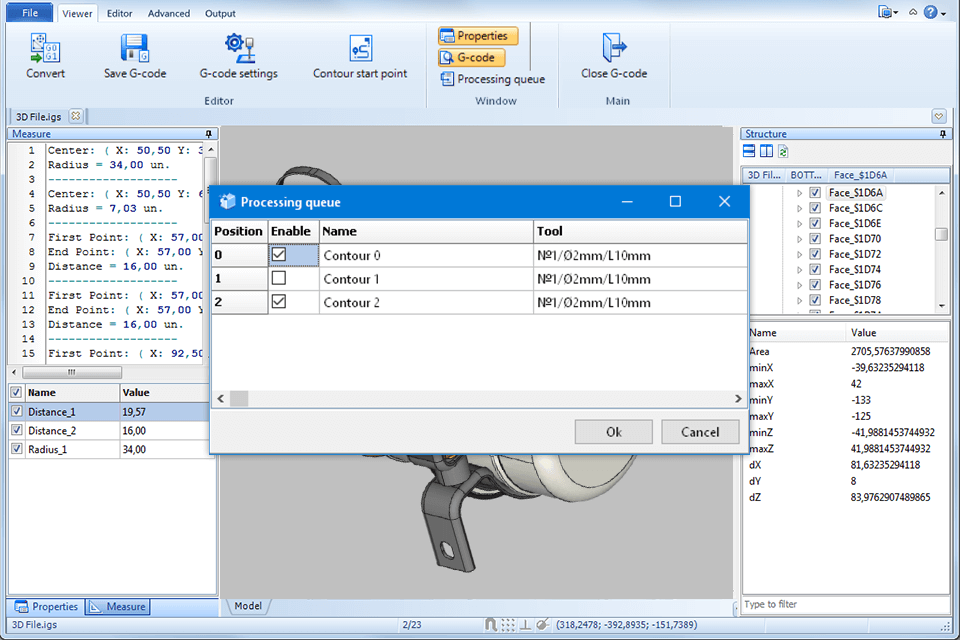Click the Convert icon in ribbon

[x=45, y=49]
